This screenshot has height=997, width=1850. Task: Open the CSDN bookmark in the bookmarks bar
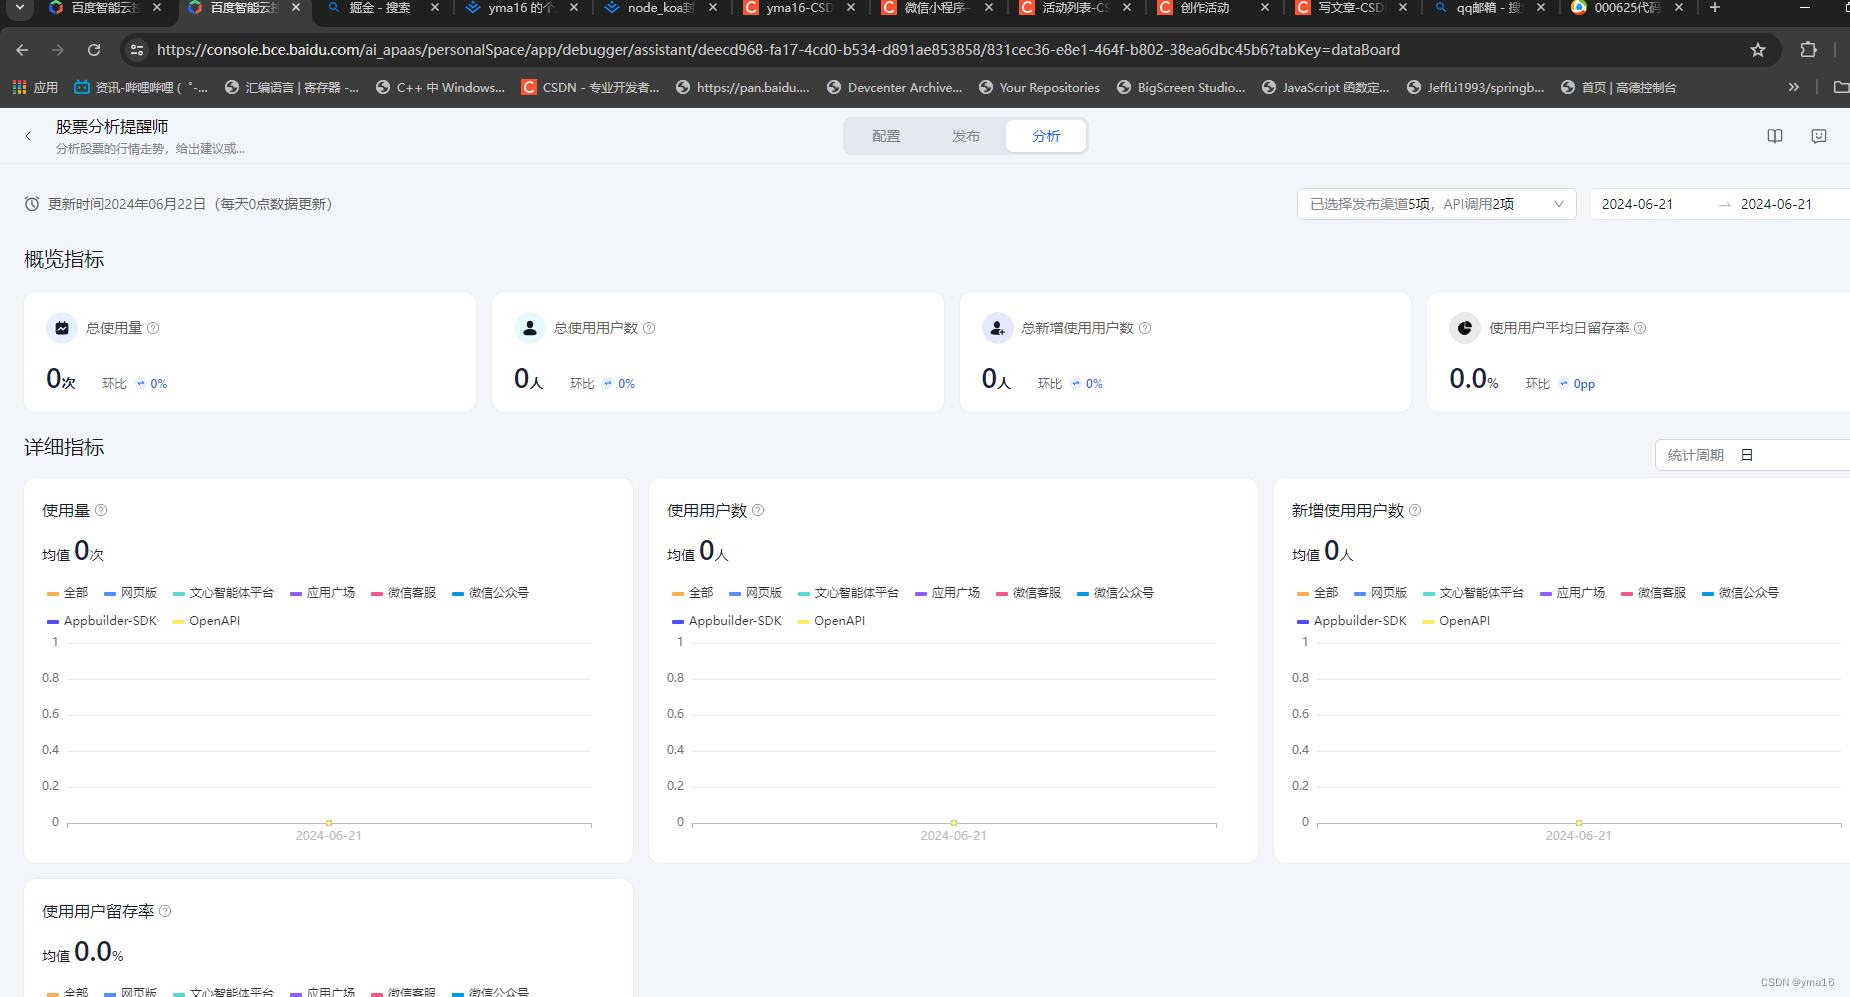pyautogui.click(x=591, y=87)
